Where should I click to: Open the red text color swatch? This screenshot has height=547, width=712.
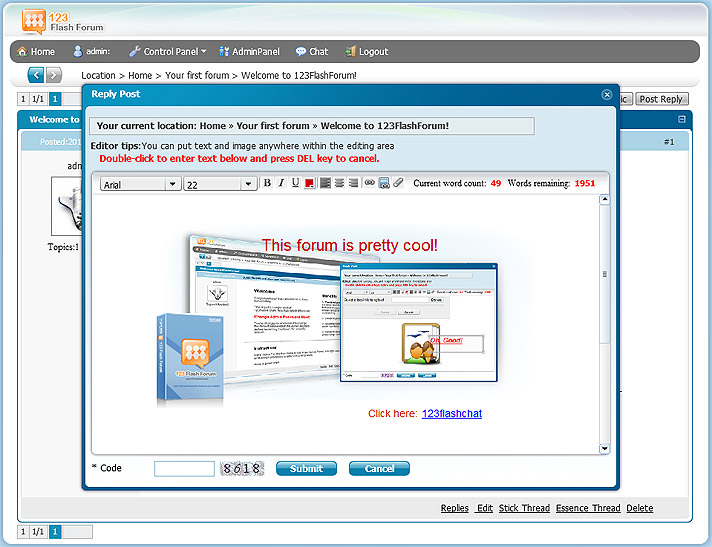point(309,183)
